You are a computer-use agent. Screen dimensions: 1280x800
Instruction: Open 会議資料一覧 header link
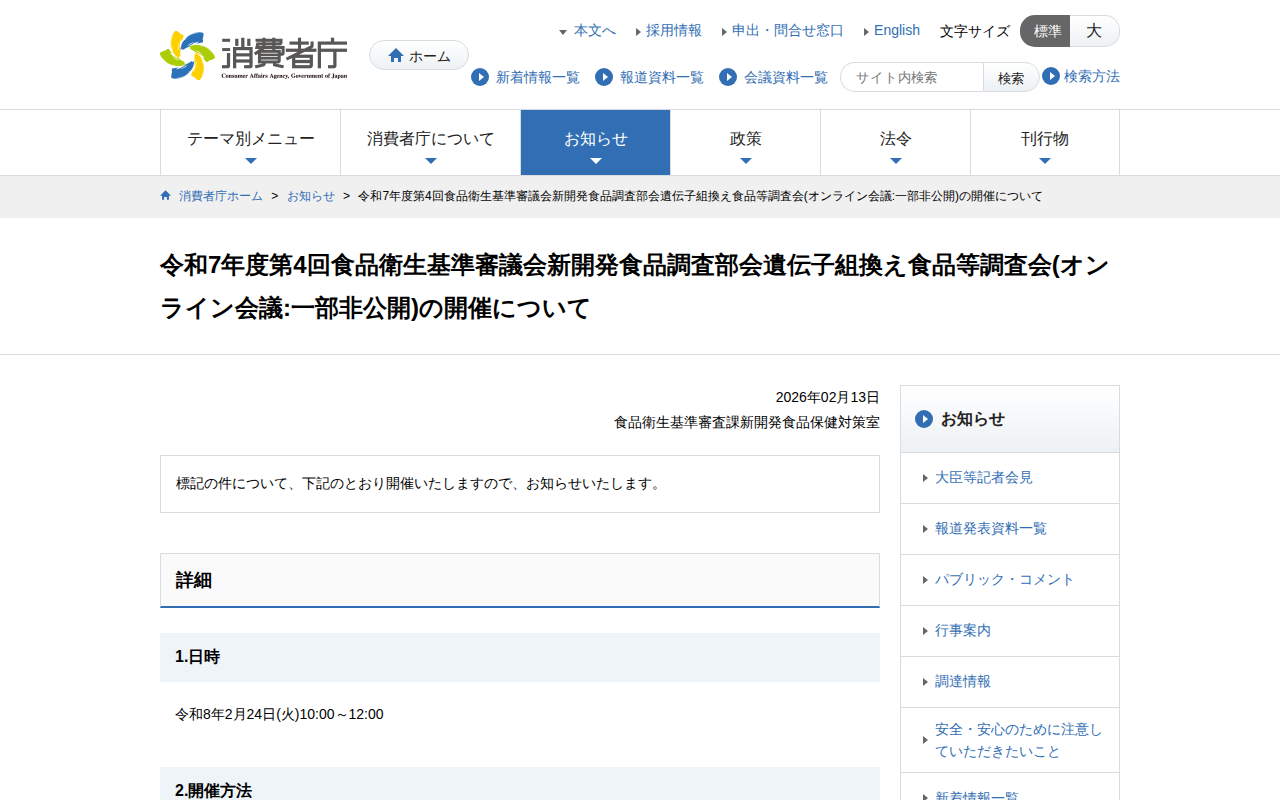coord(786,77)
